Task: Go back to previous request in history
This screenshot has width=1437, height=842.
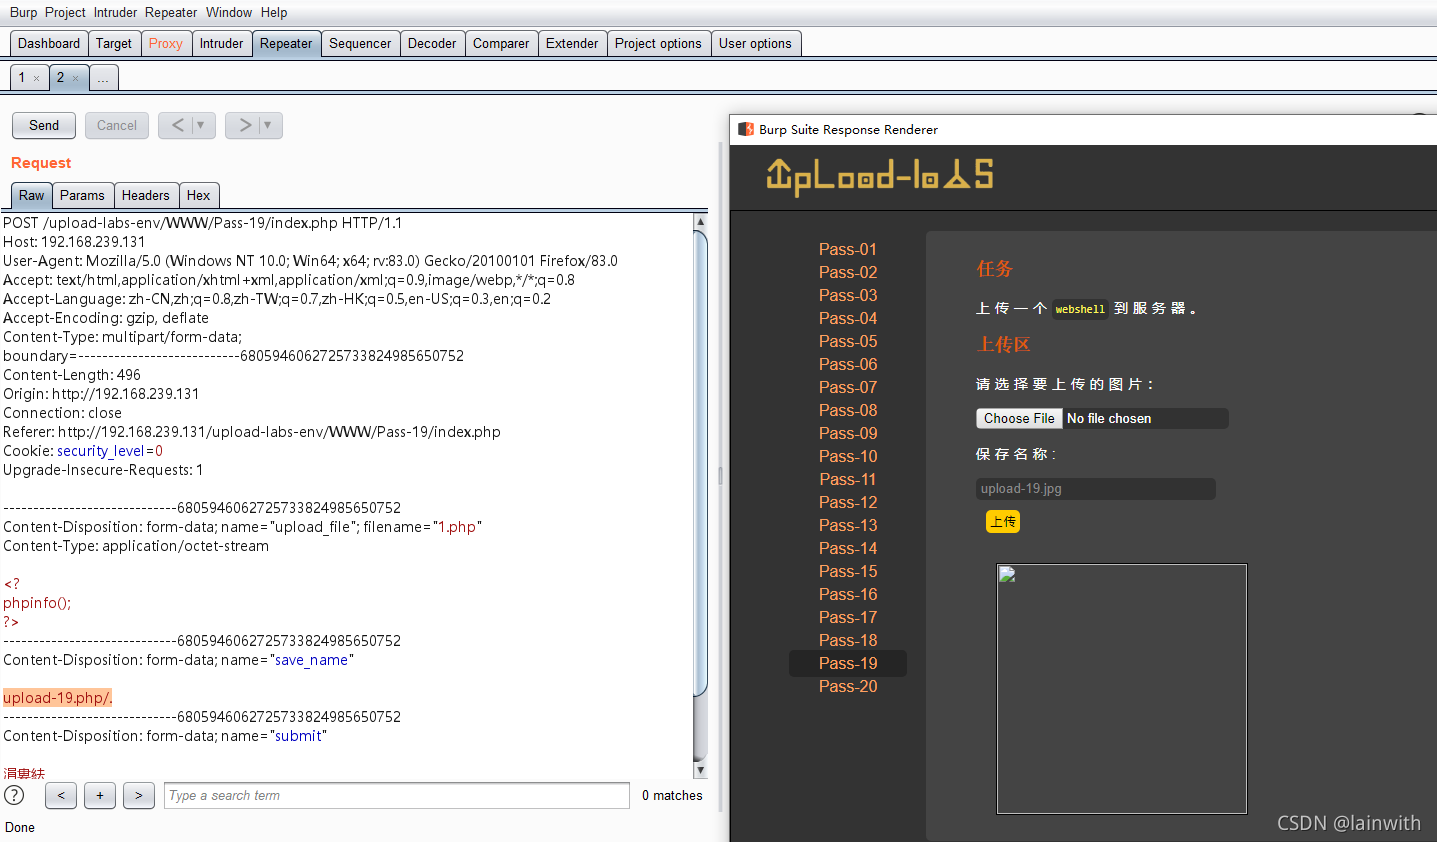Action: [178, 125]
